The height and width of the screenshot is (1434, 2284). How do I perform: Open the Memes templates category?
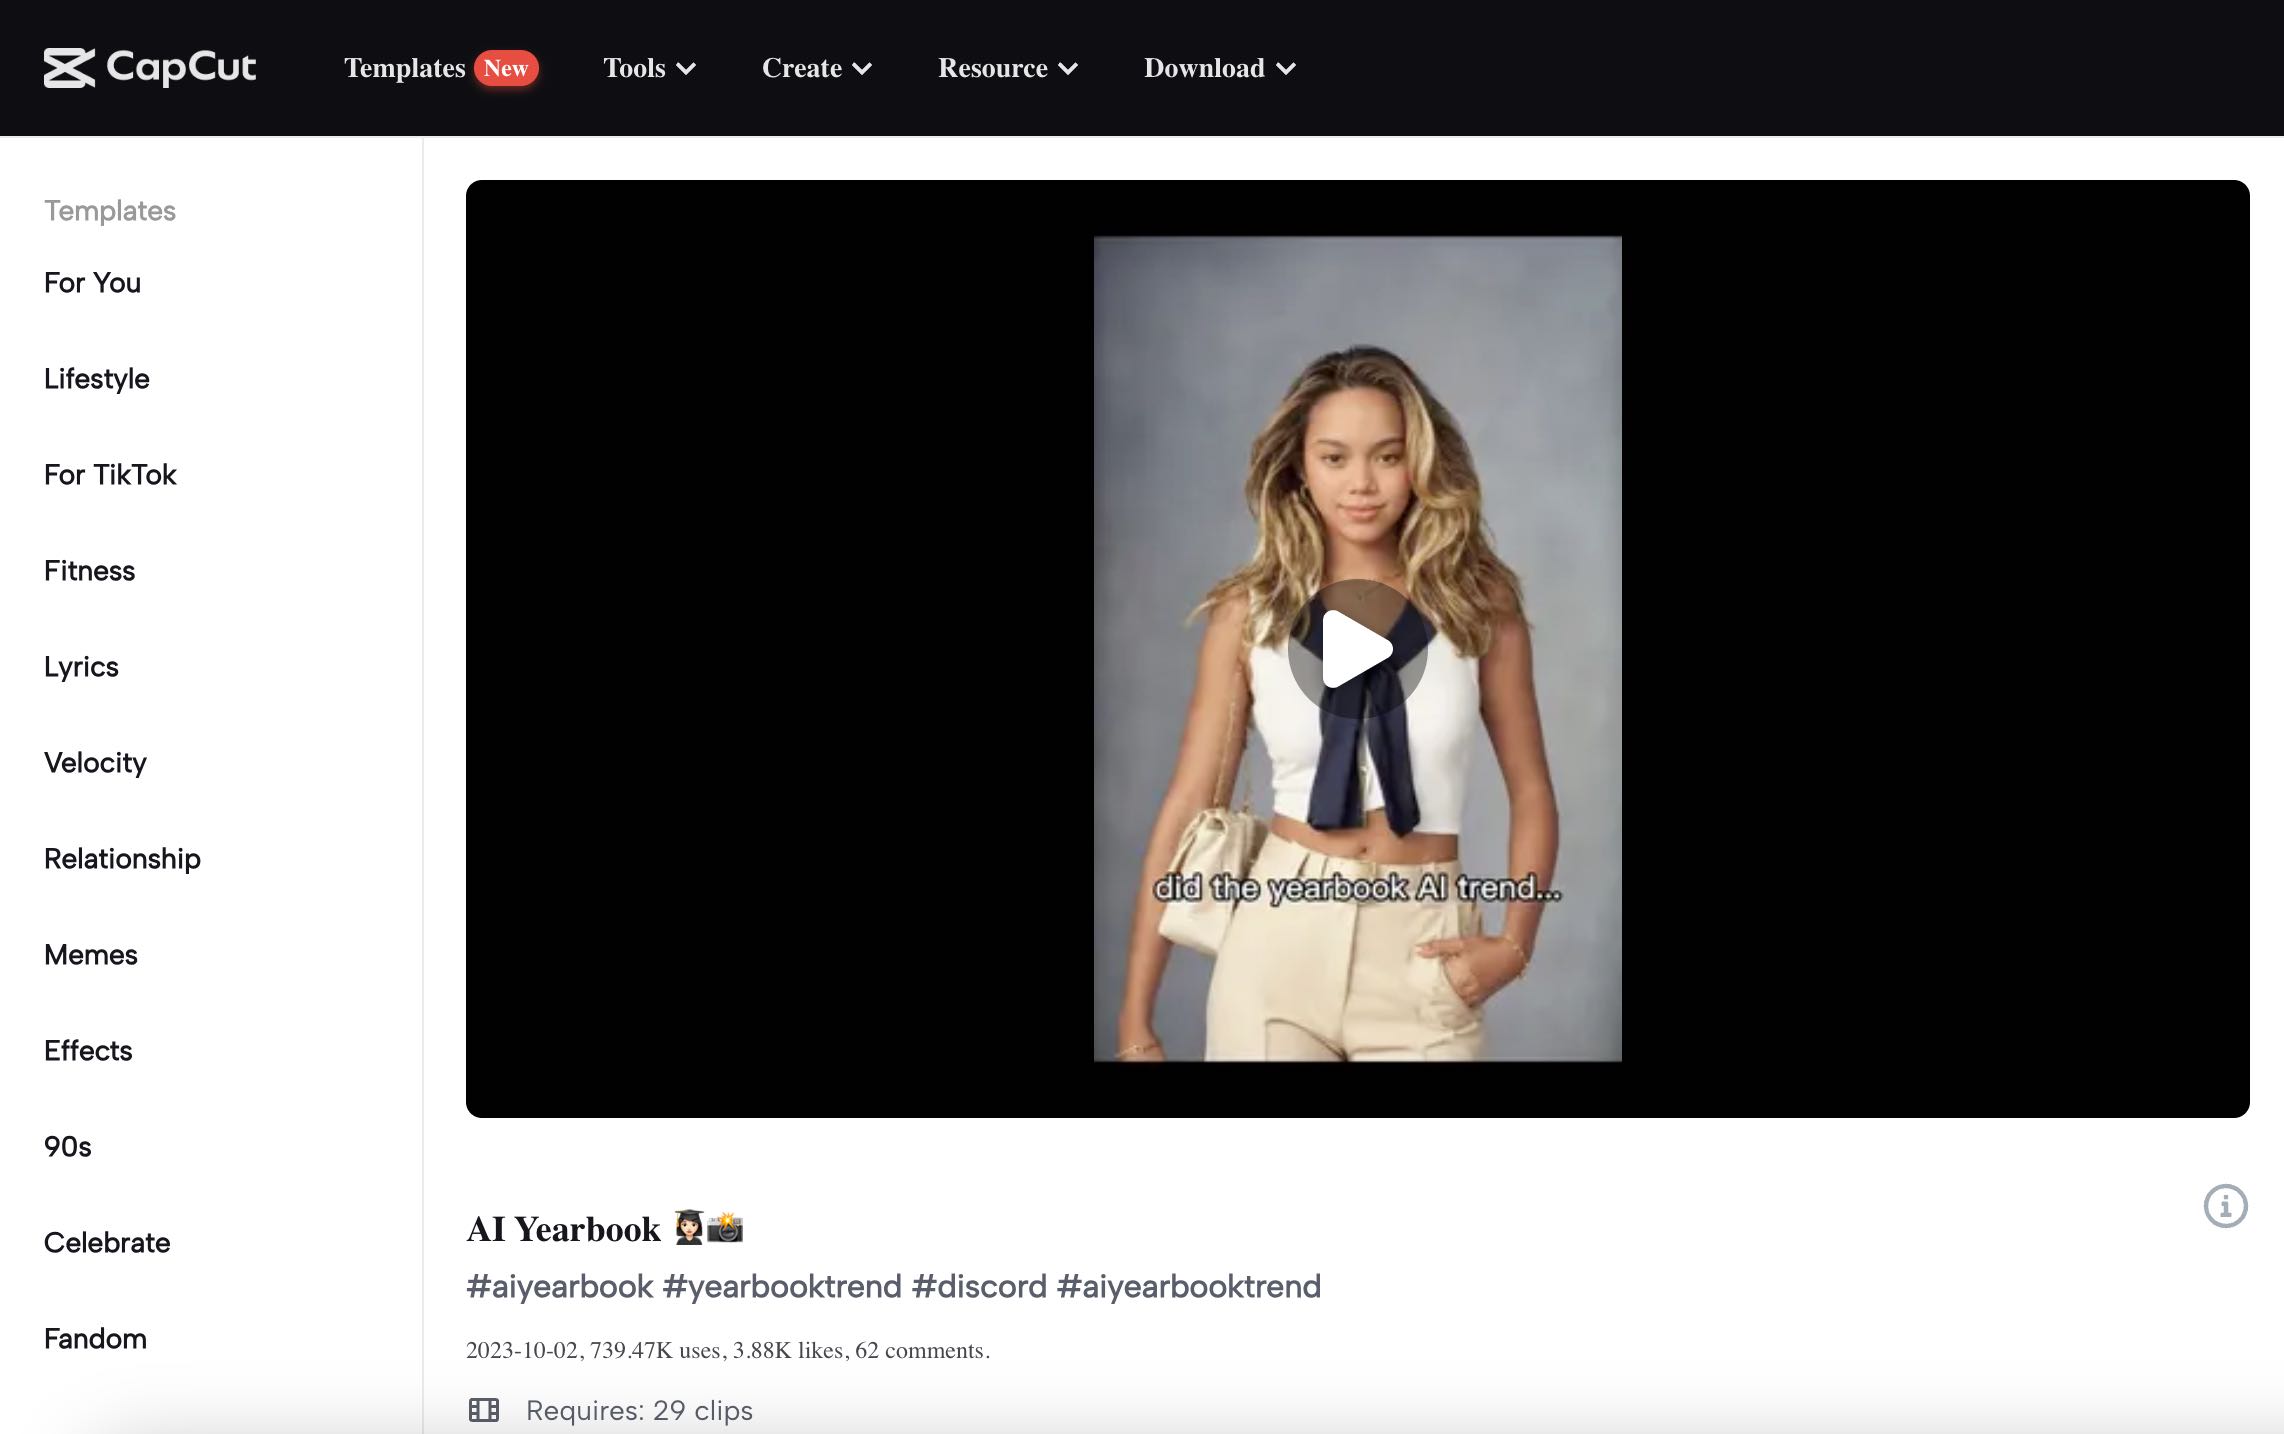pyautogui.click(x=90, y=955)
